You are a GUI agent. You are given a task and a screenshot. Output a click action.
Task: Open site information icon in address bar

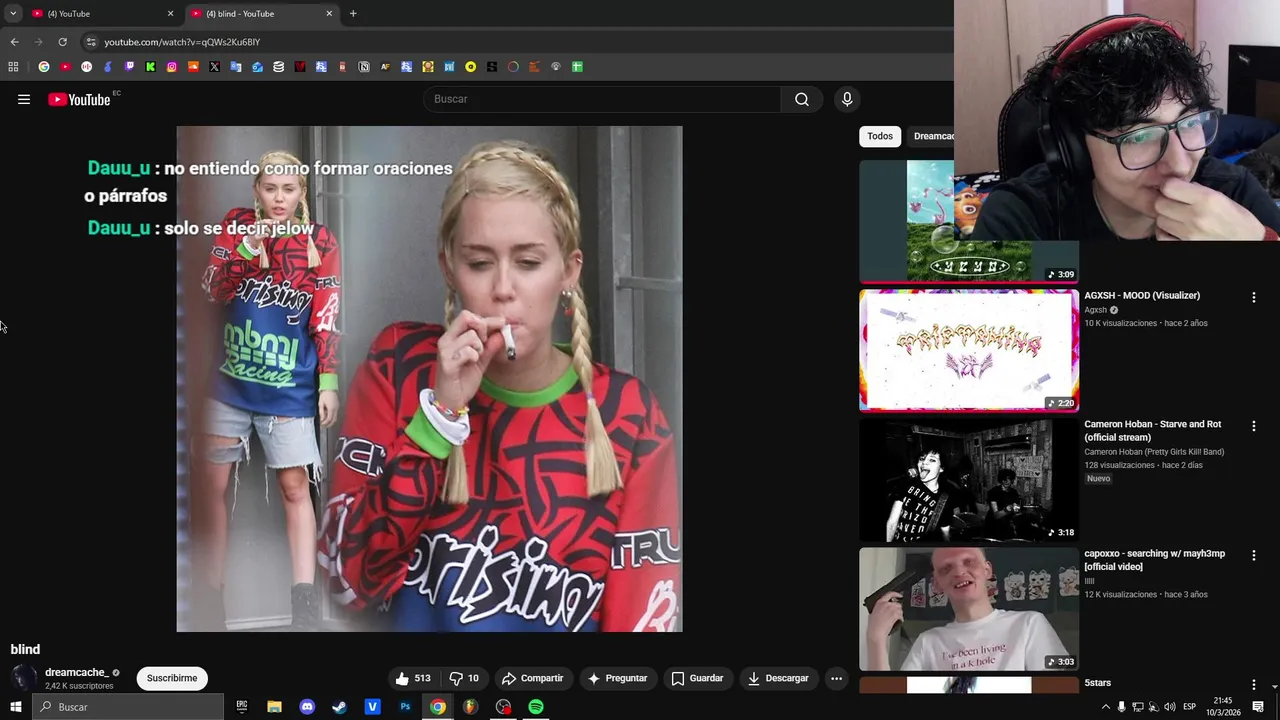coord(91,42)
